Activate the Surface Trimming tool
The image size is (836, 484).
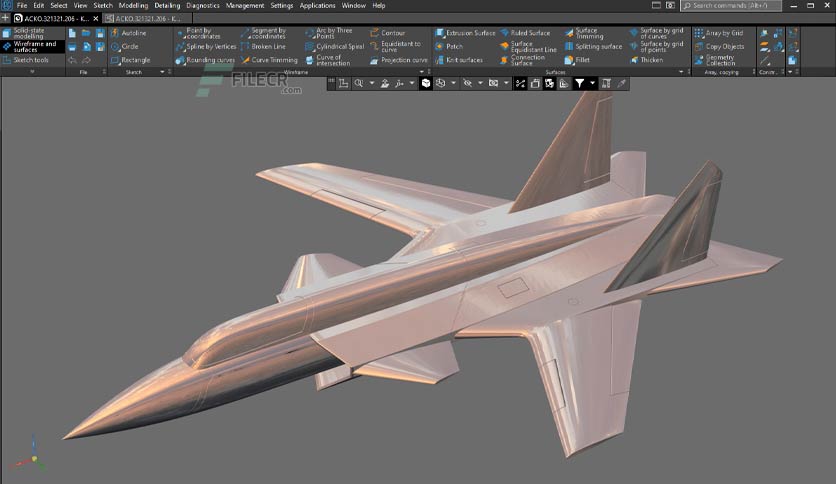coord(584,33)
